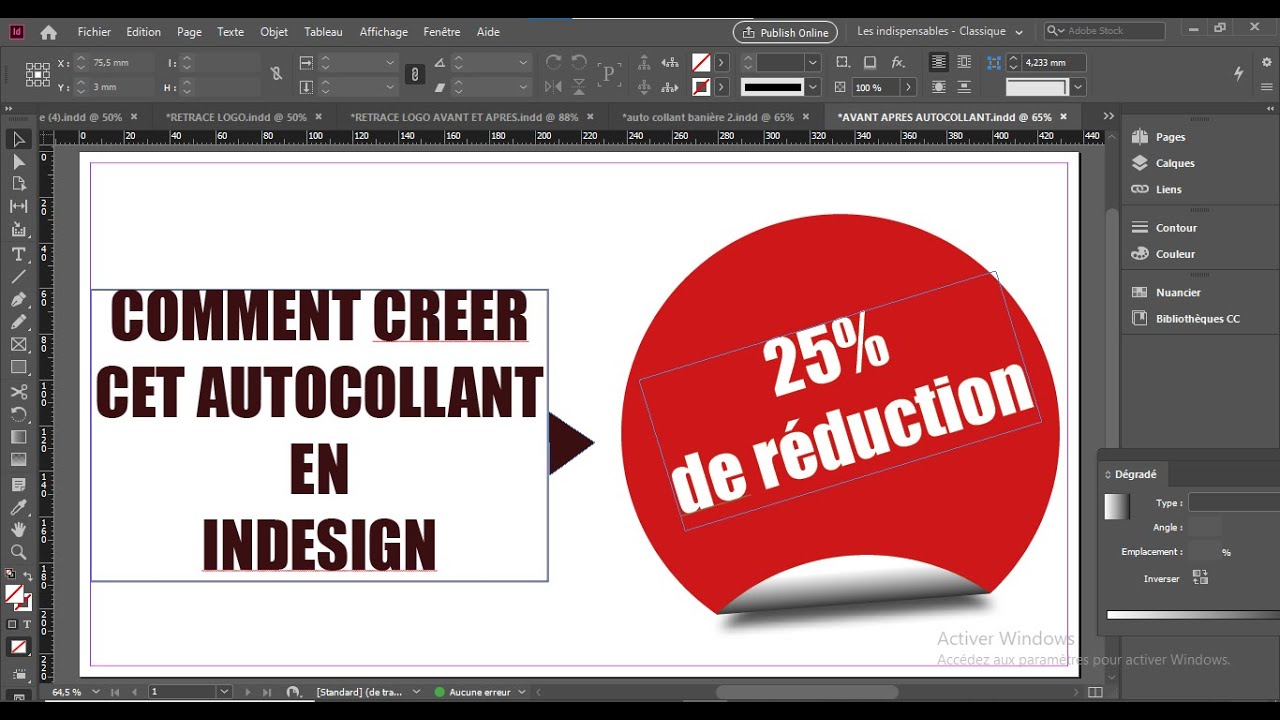Open the Calques panel
Image resolution: width=1280 pixels, height=720 pixels.
point(1175,163)
